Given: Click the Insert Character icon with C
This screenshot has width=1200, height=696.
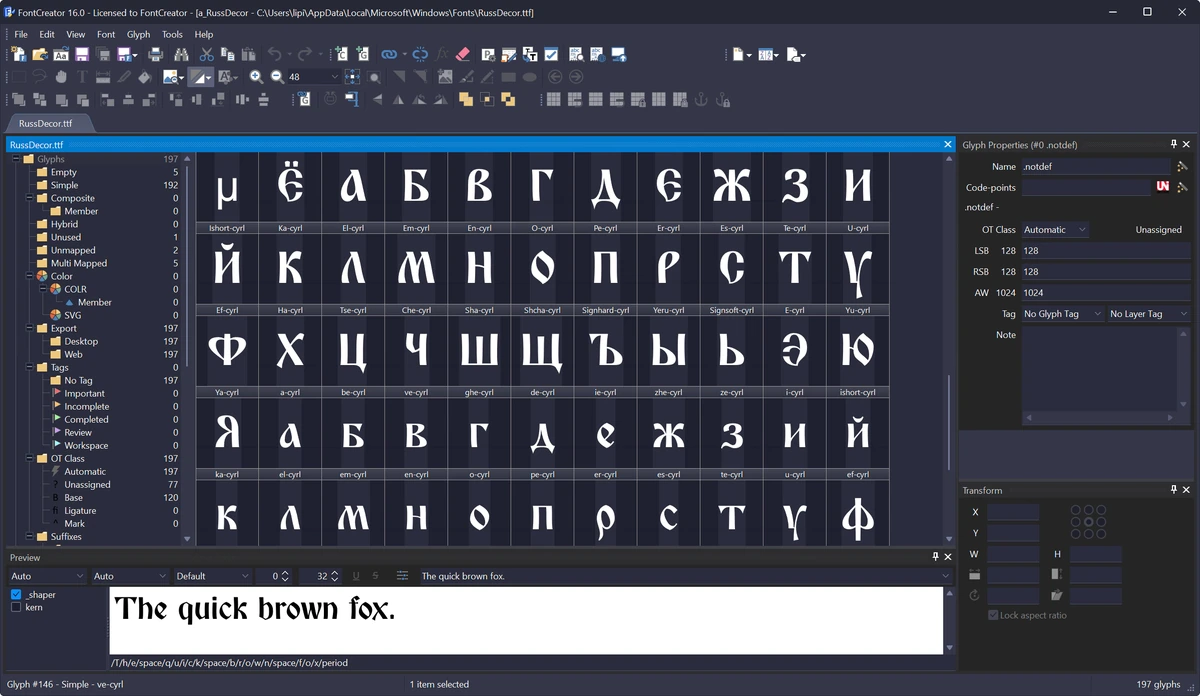Looking at the screenshot, I should (x=340, y=54).
